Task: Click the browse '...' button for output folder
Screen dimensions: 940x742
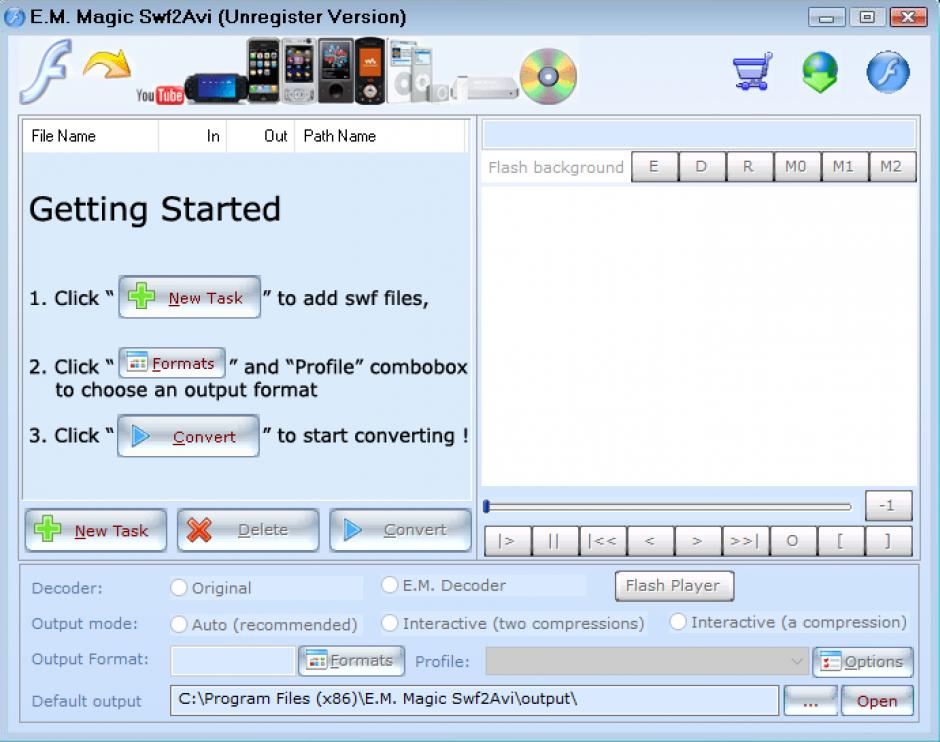Action: tap(811, 701)
